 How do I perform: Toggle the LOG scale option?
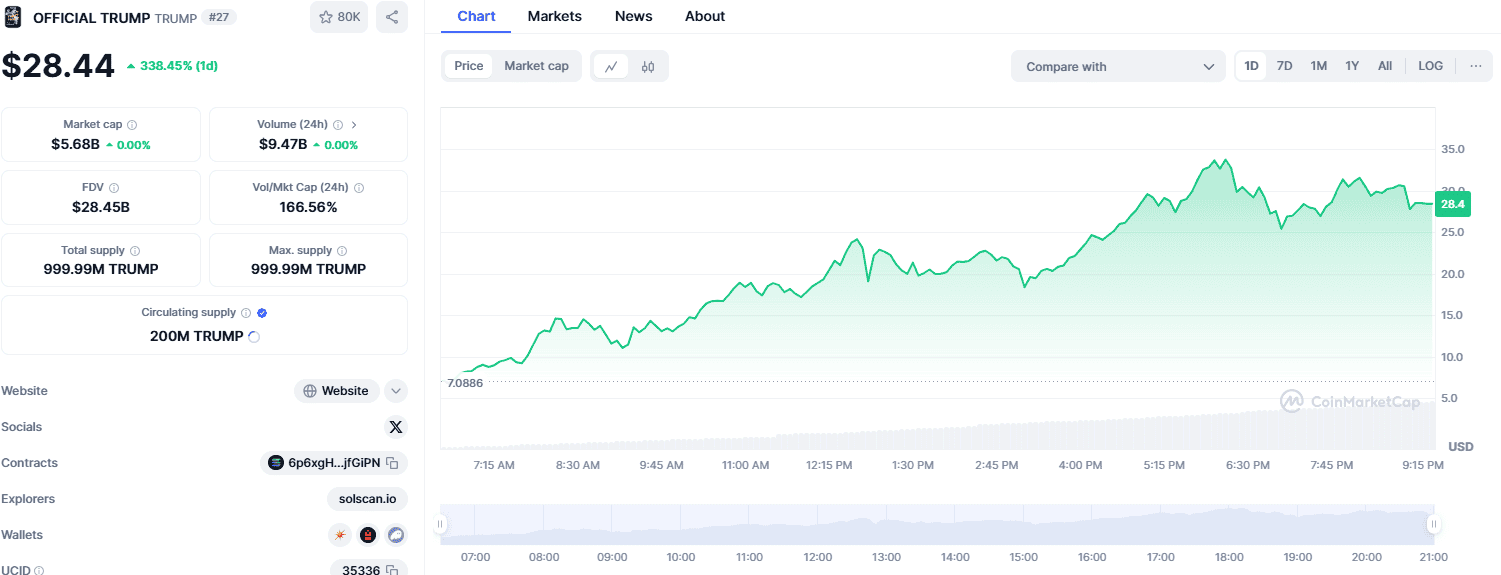1431,66
